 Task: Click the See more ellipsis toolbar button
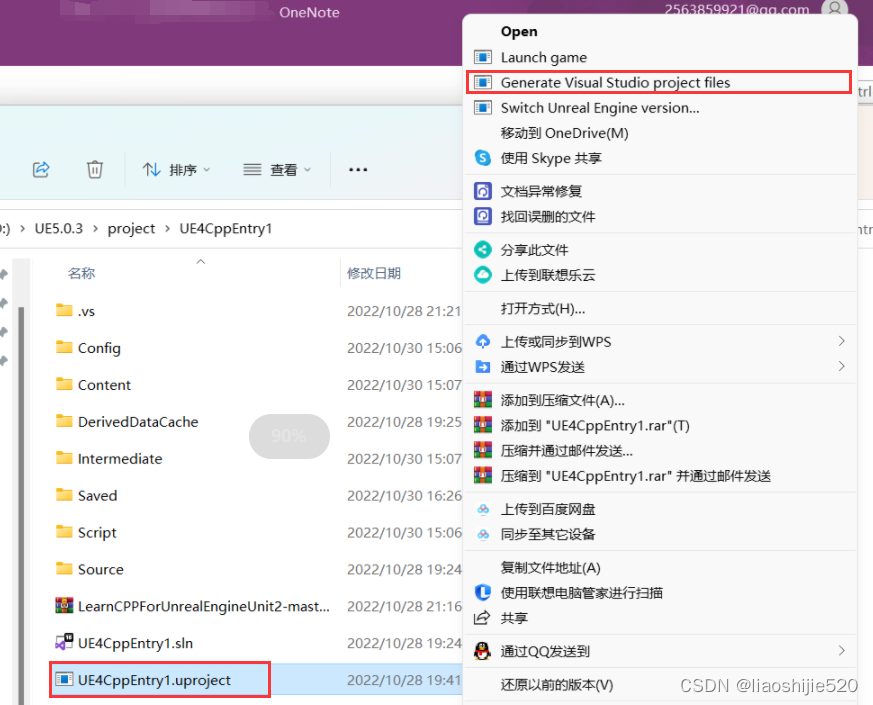click(358, 170)
